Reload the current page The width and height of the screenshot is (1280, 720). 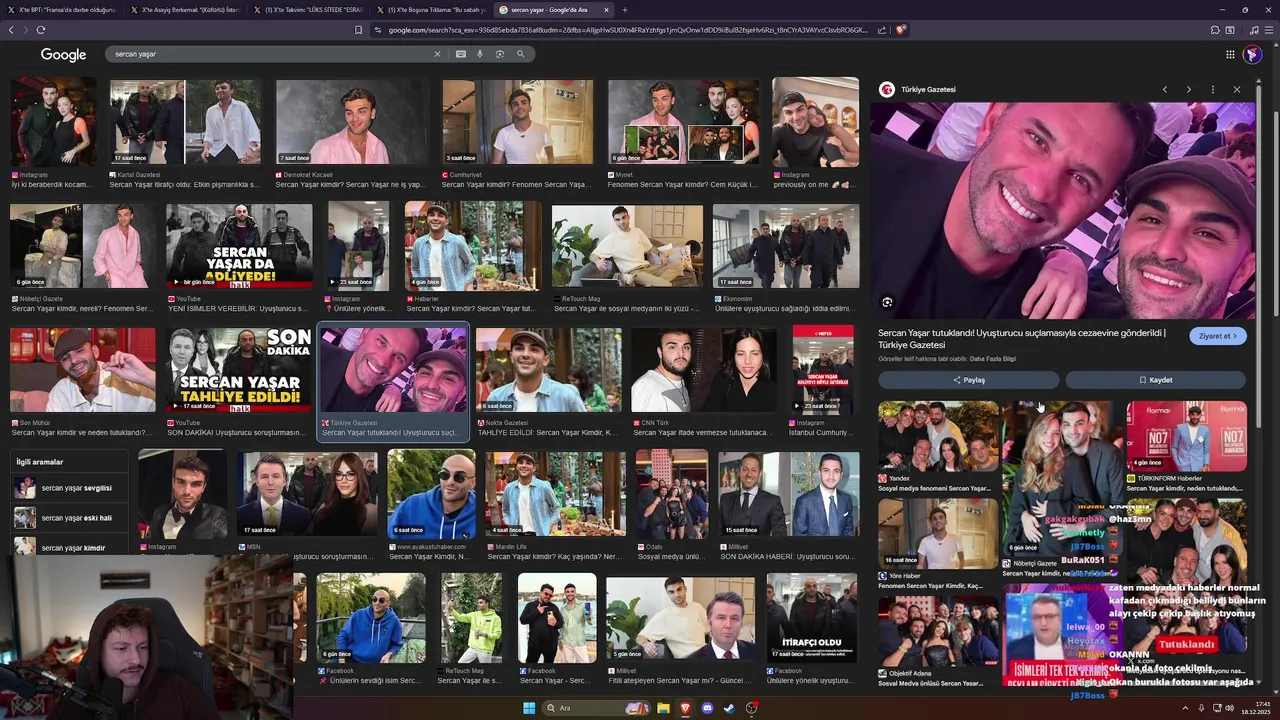click(x=40, y=30)
